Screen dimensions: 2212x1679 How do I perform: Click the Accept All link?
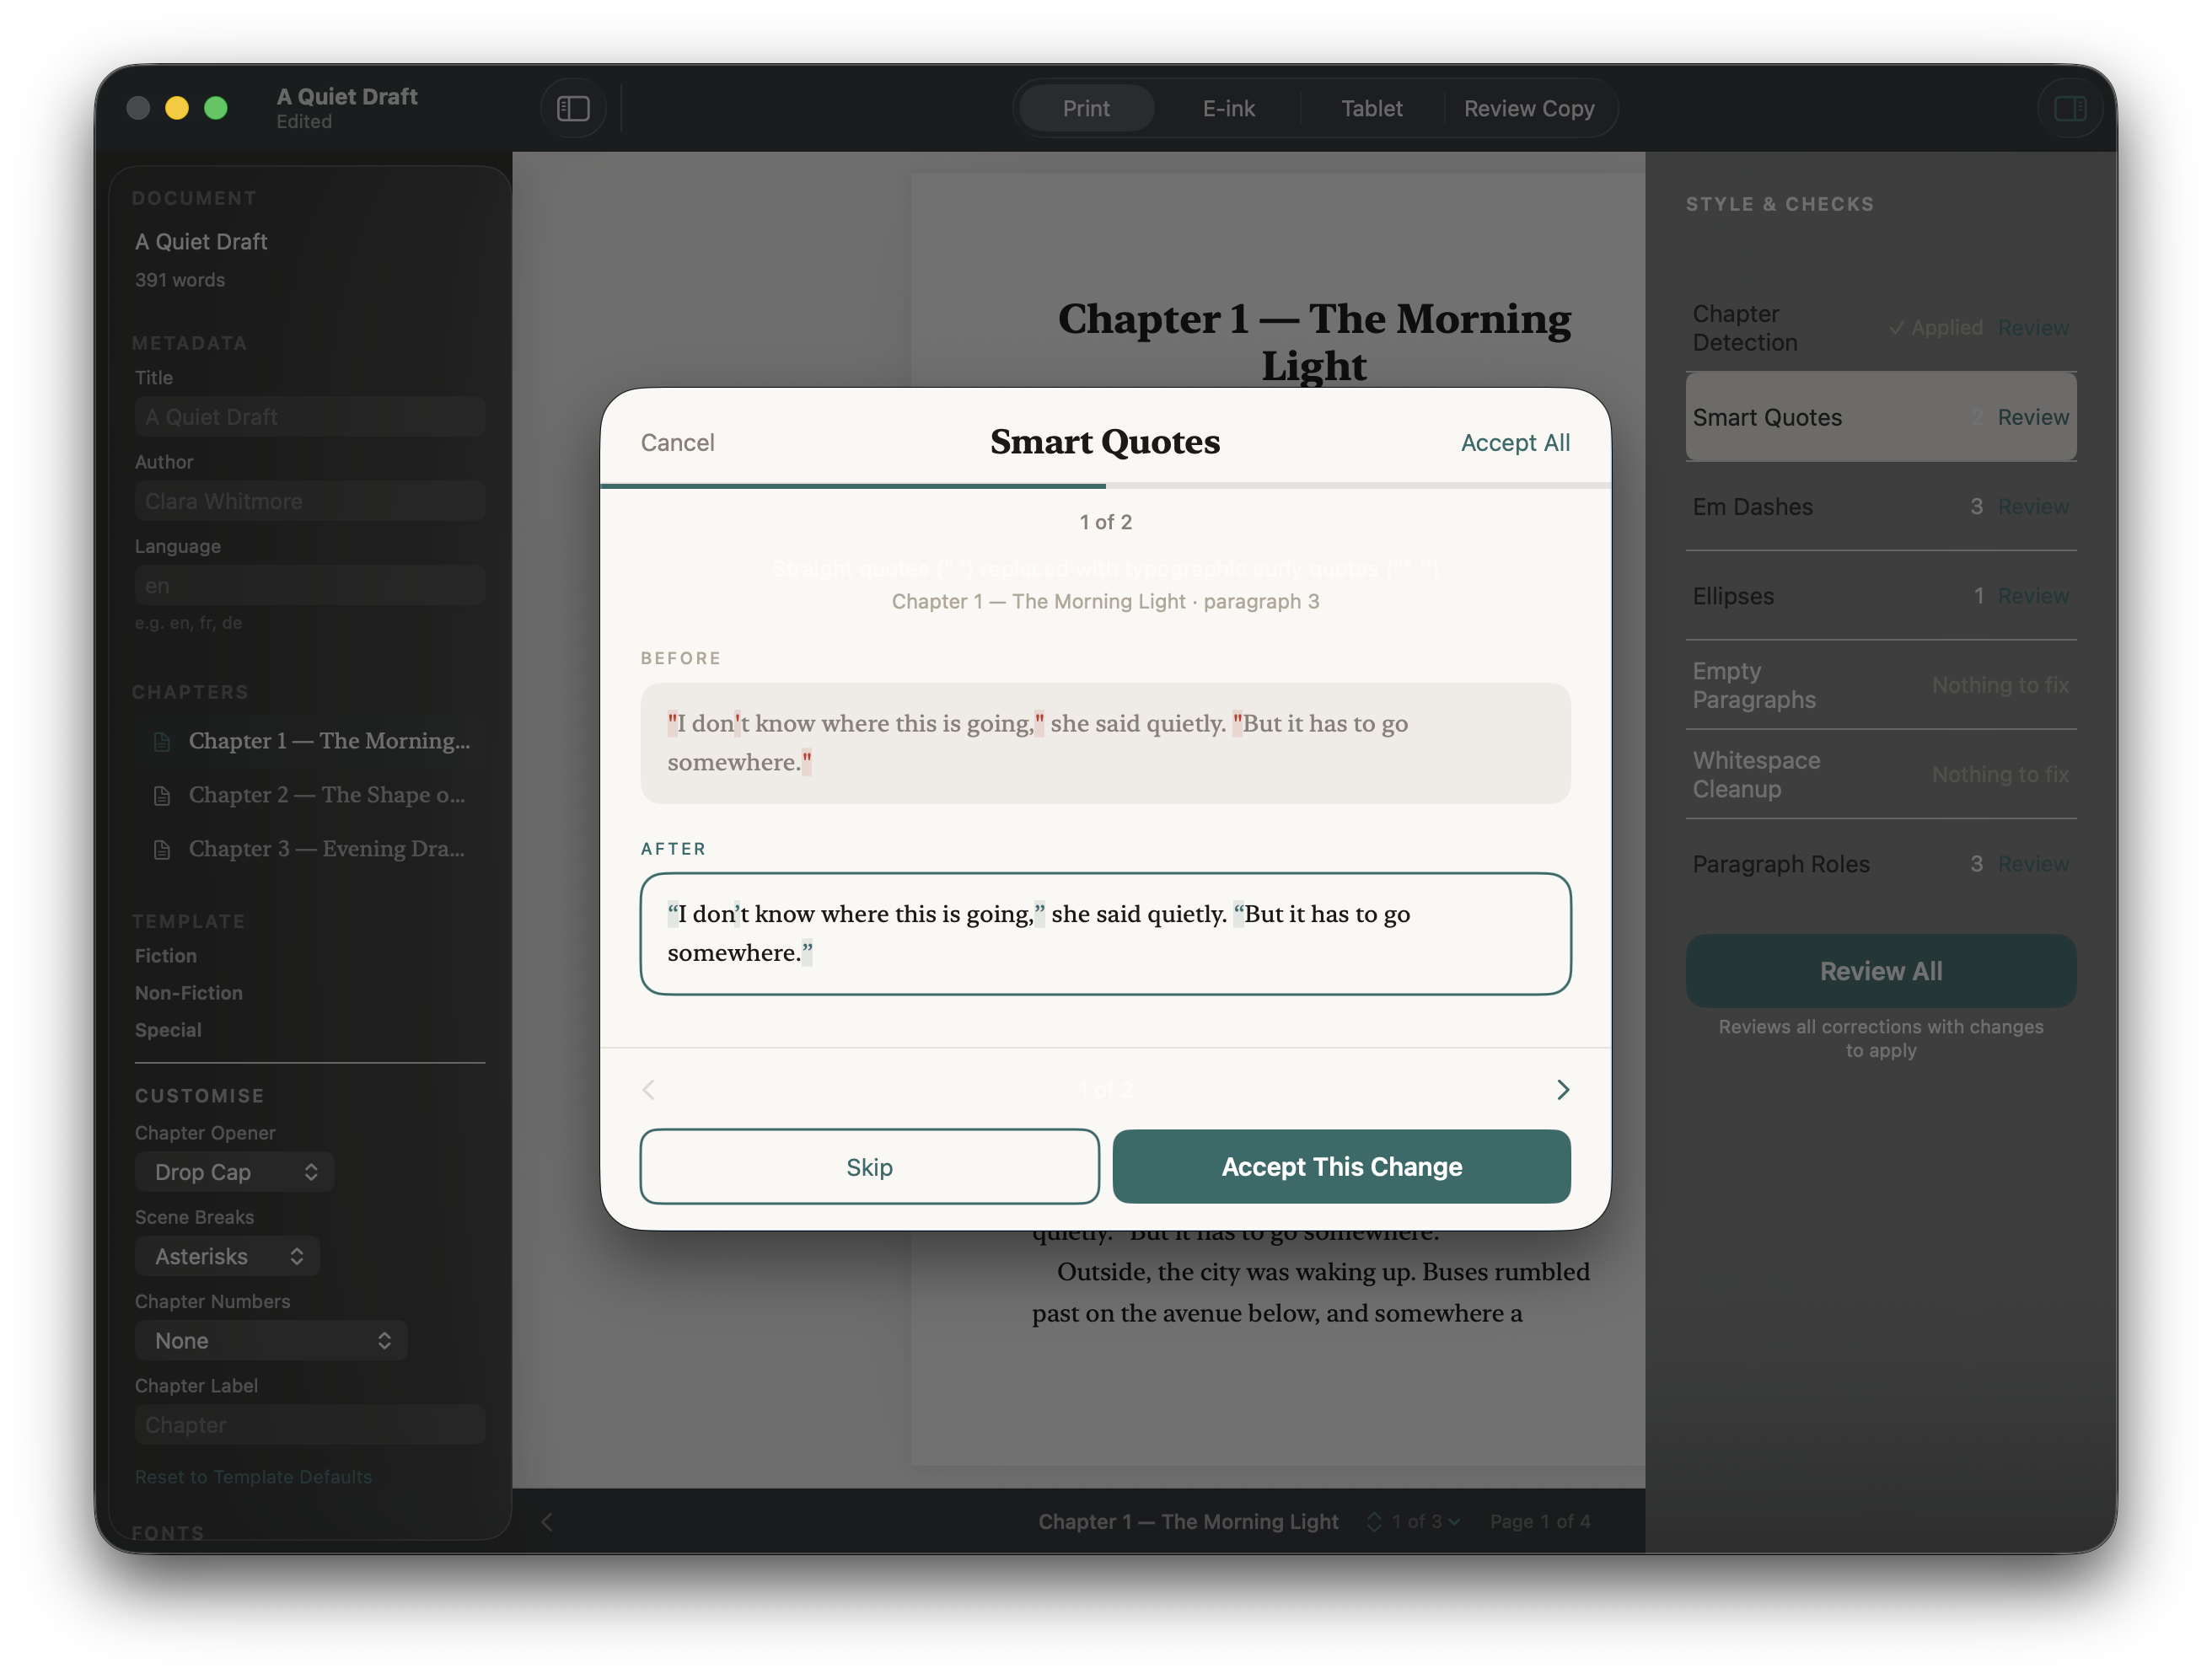tap(1514, 442)
